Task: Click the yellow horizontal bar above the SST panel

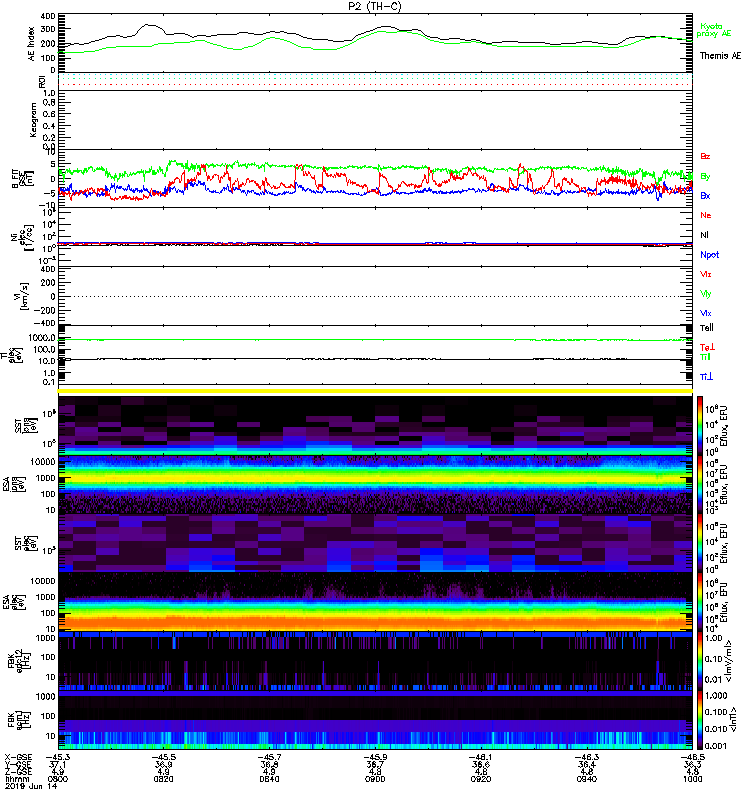Action: click(375, 391)
